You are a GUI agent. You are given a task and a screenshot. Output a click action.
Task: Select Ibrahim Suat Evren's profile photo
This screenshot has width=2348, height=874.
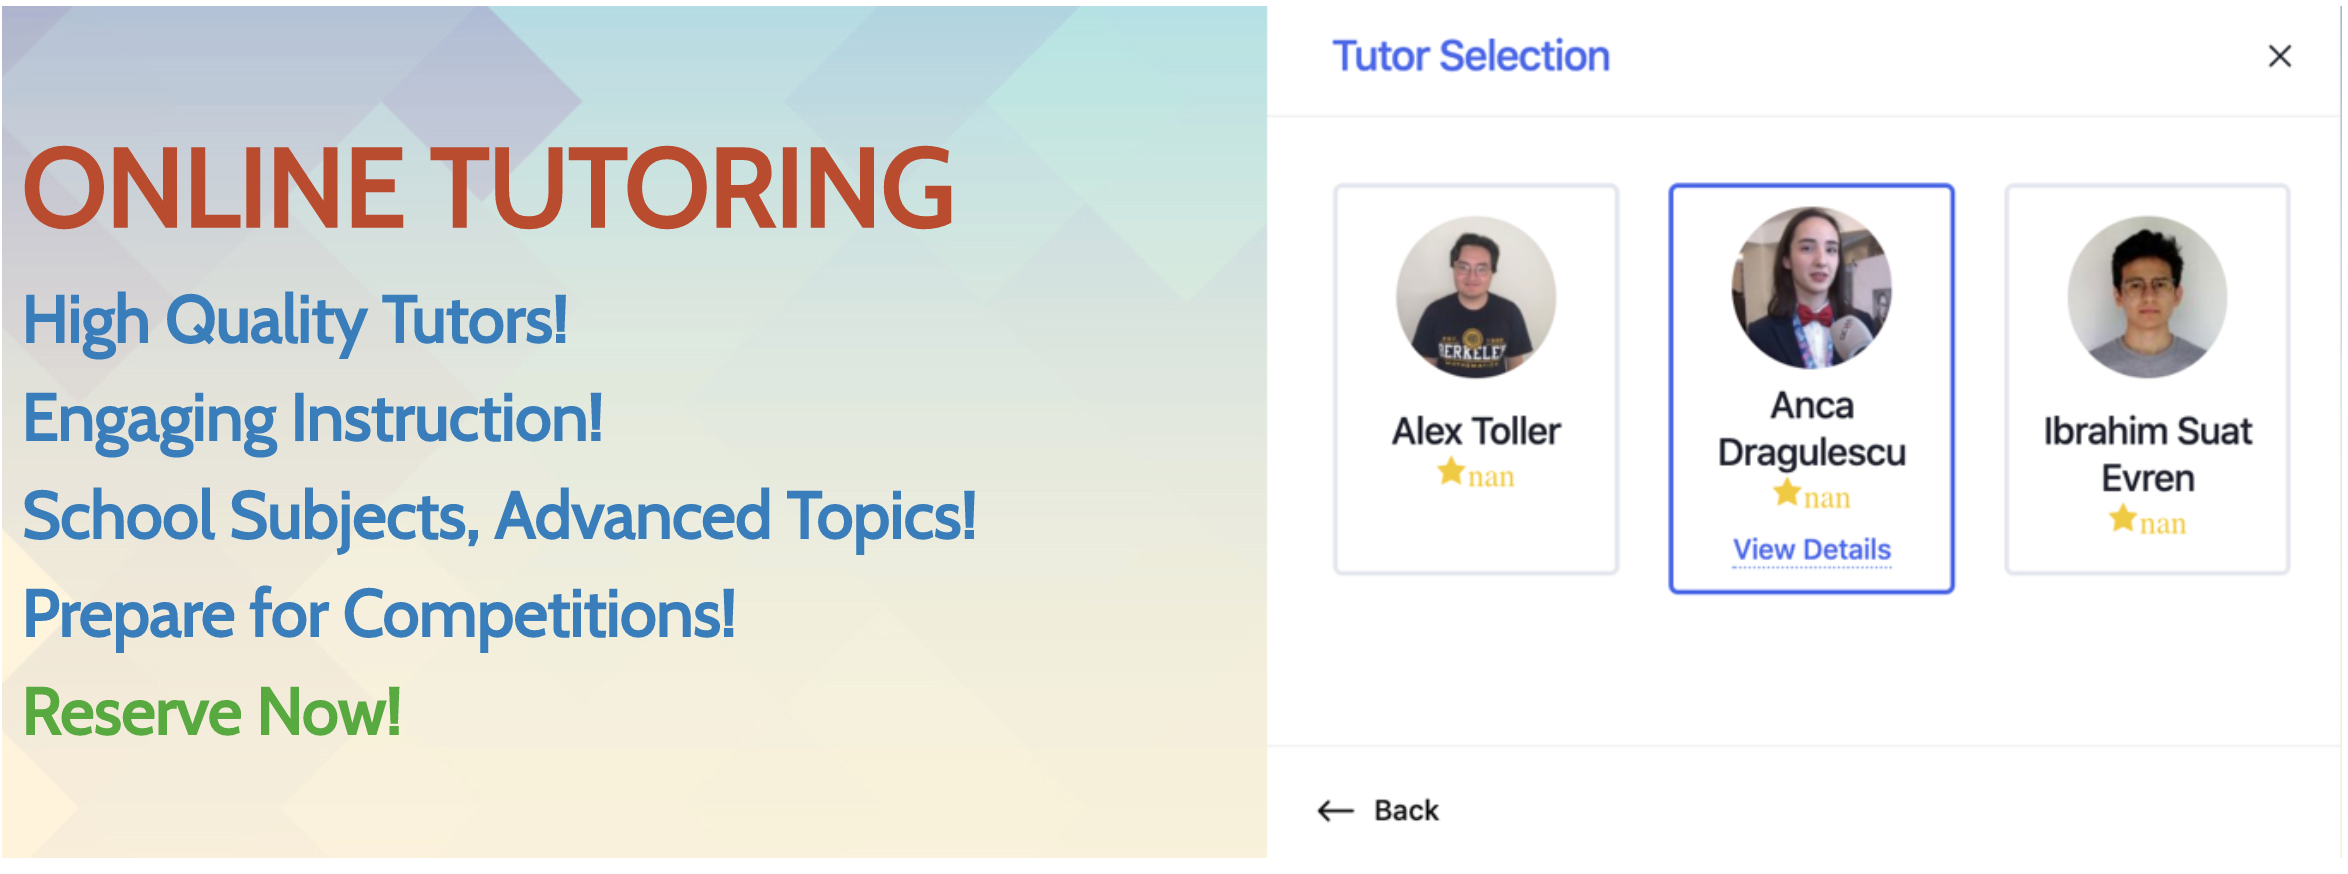(2147, 297)
